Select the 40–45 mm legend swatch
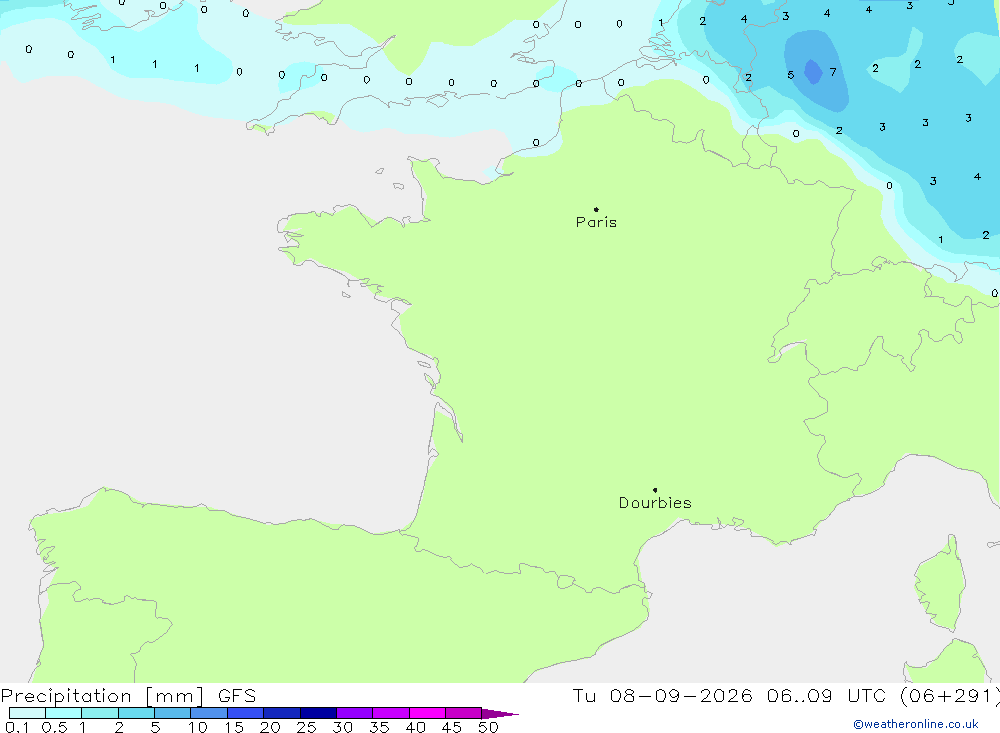Viewport: 1000px width, 733px height. coord(427,713)
